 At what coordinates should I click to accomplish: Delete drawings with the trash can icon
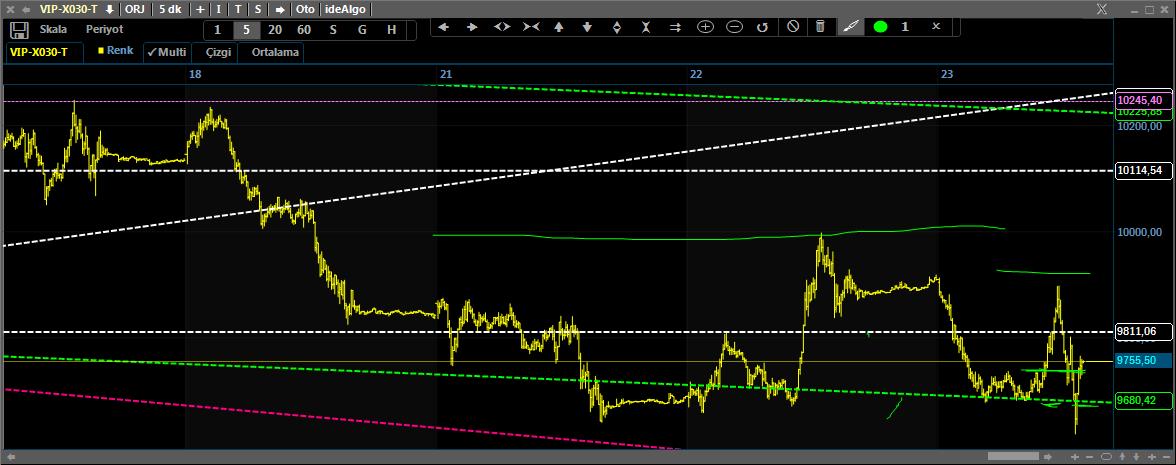820,27
